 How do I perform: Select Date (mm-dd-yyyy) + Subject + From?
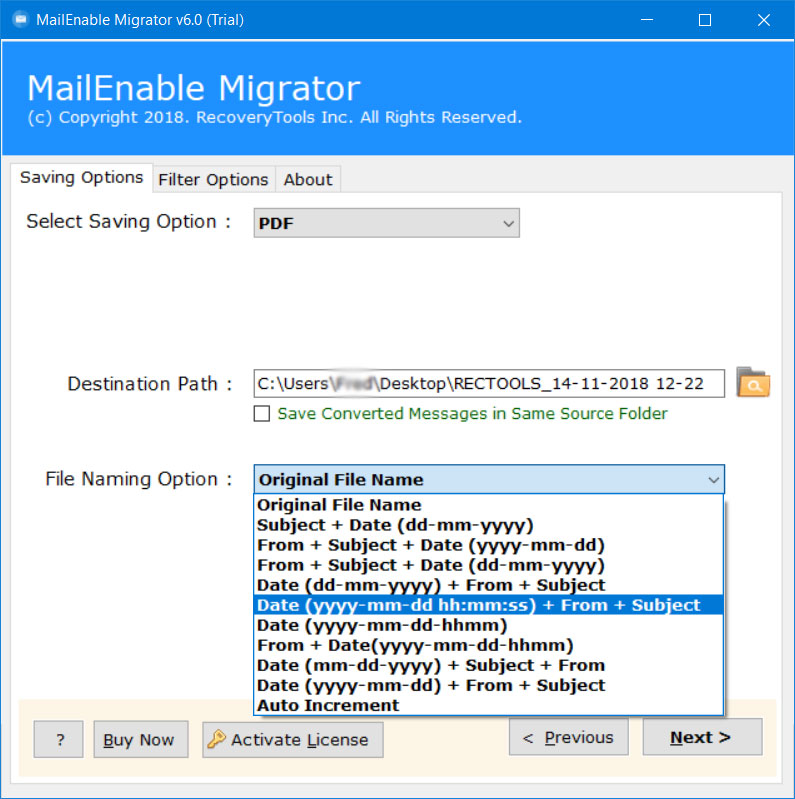pyautogui.click(x=488, y=665)
